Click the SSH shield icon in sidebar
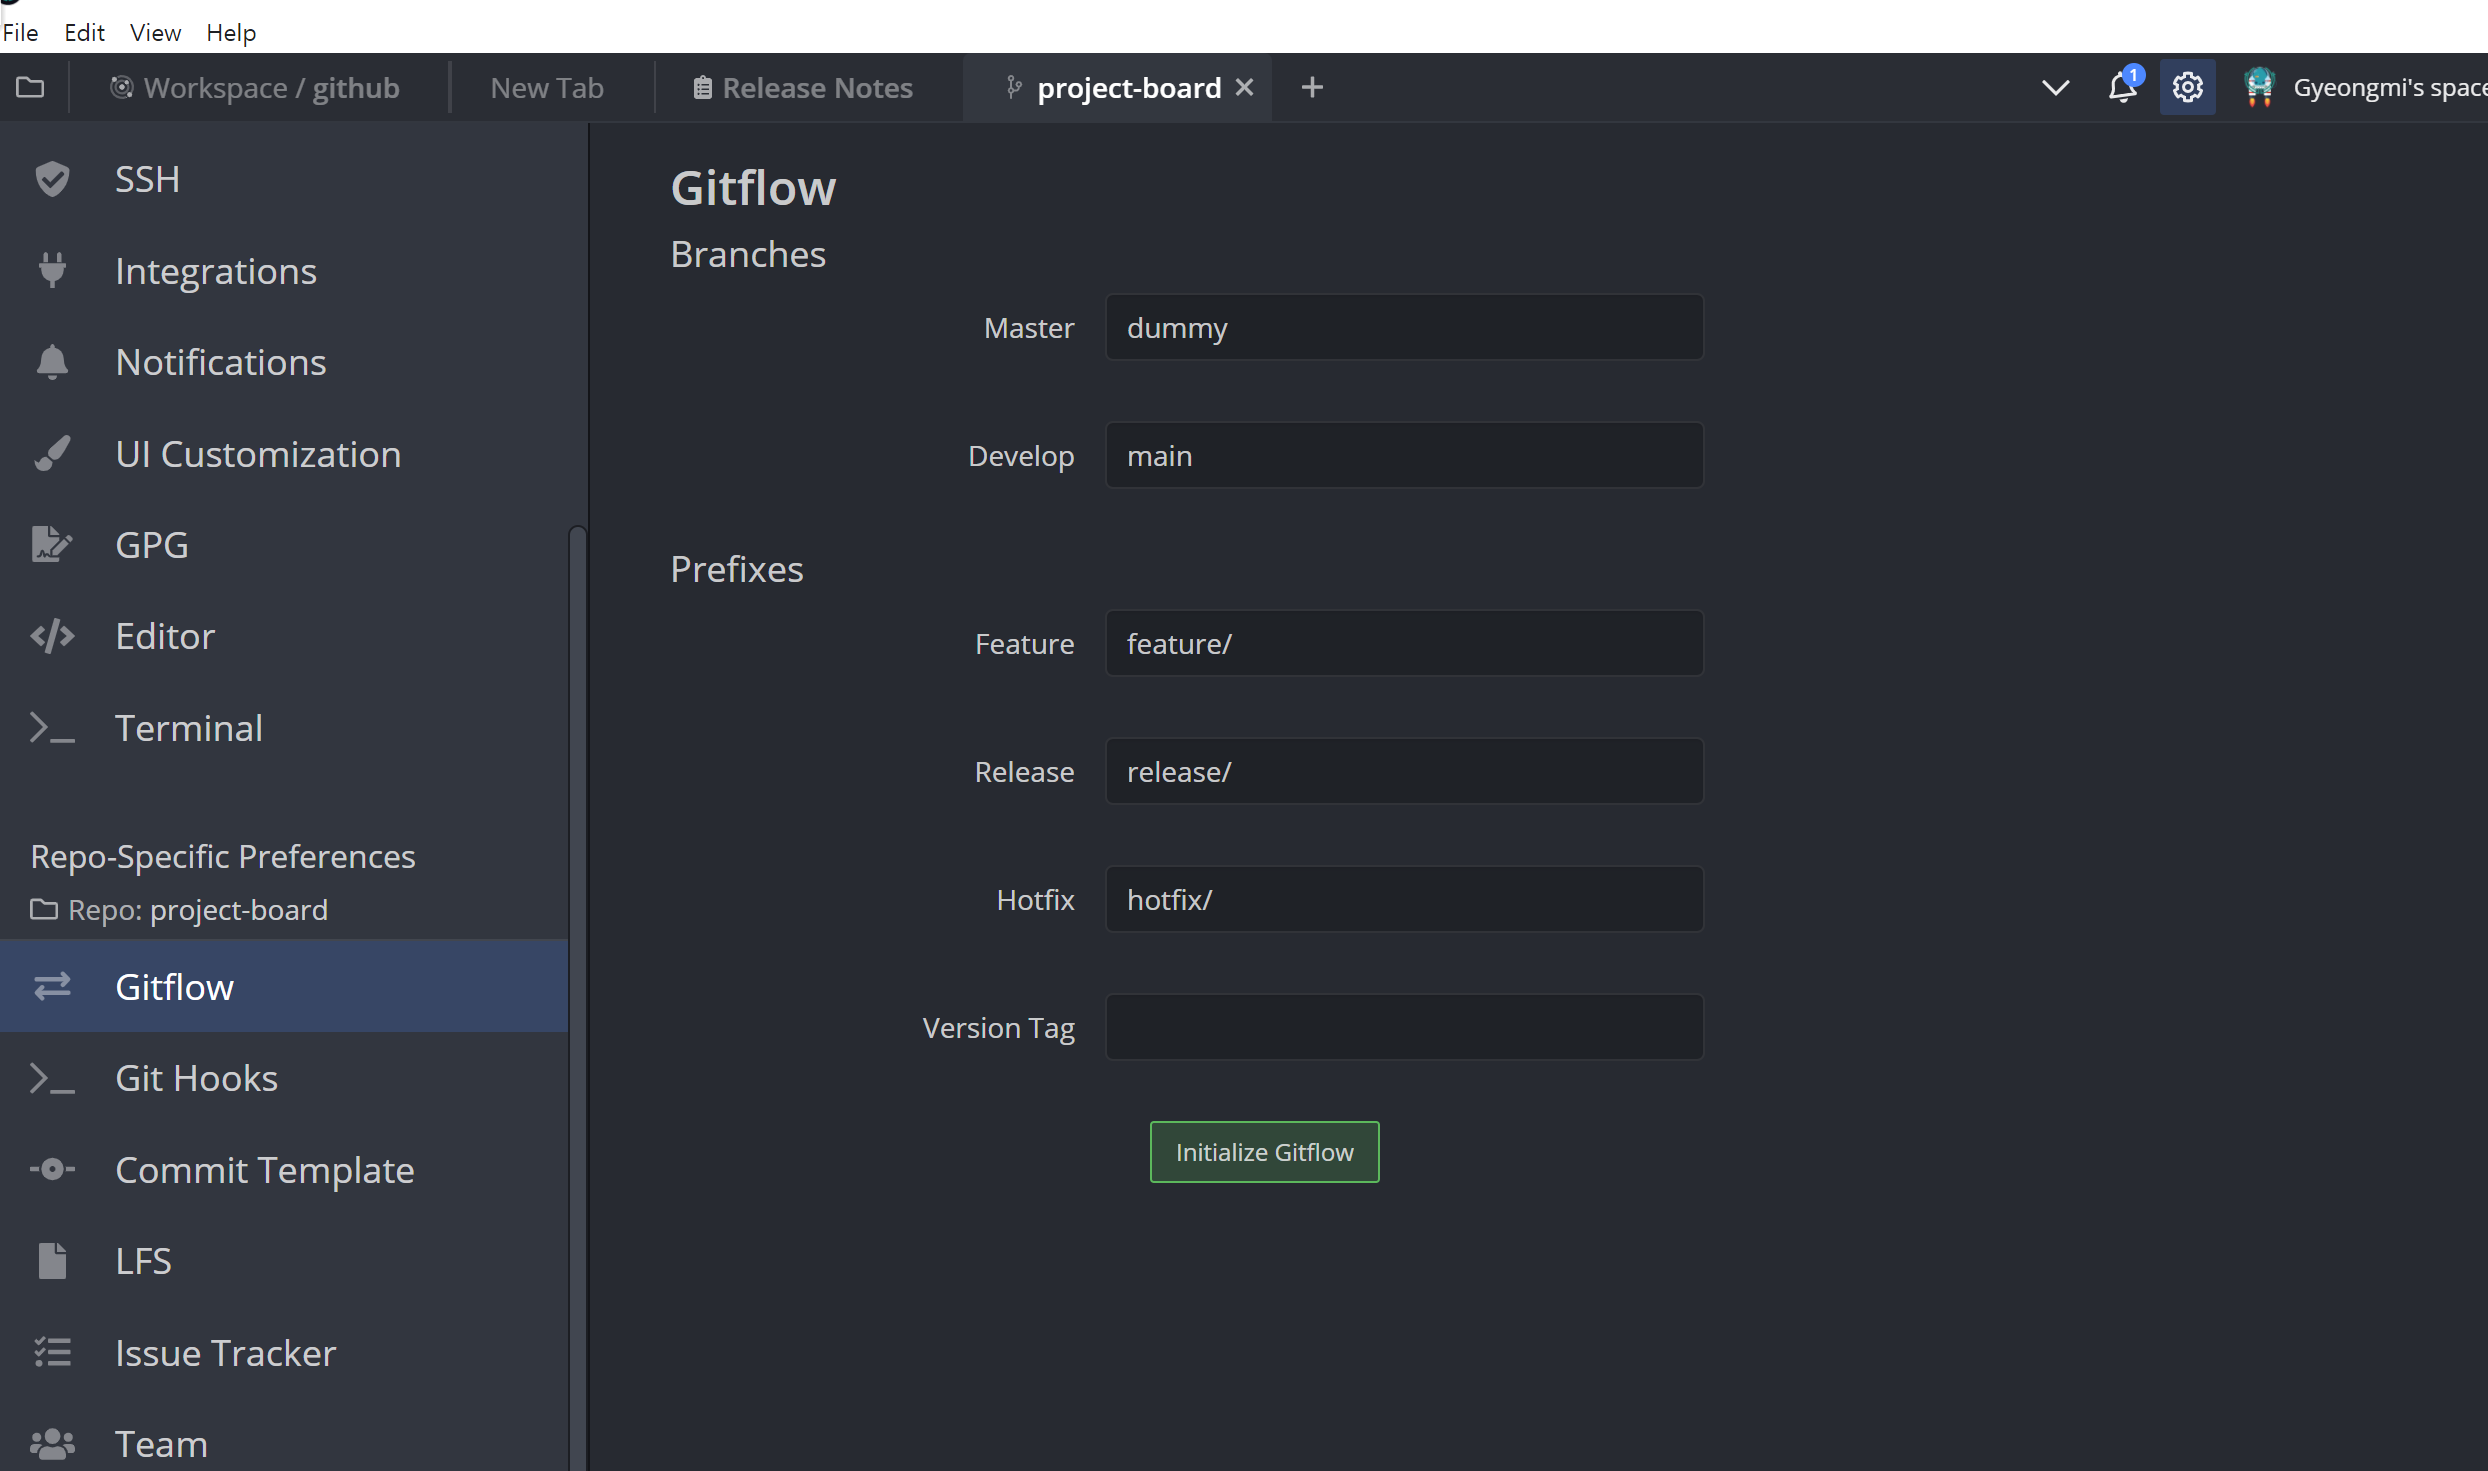 click(52, 179)
